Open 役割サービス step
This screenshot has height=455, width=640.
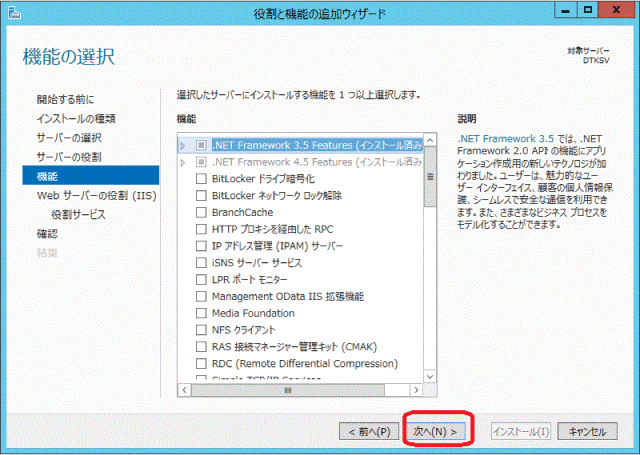pyautogui.click(x=78, y=214)
